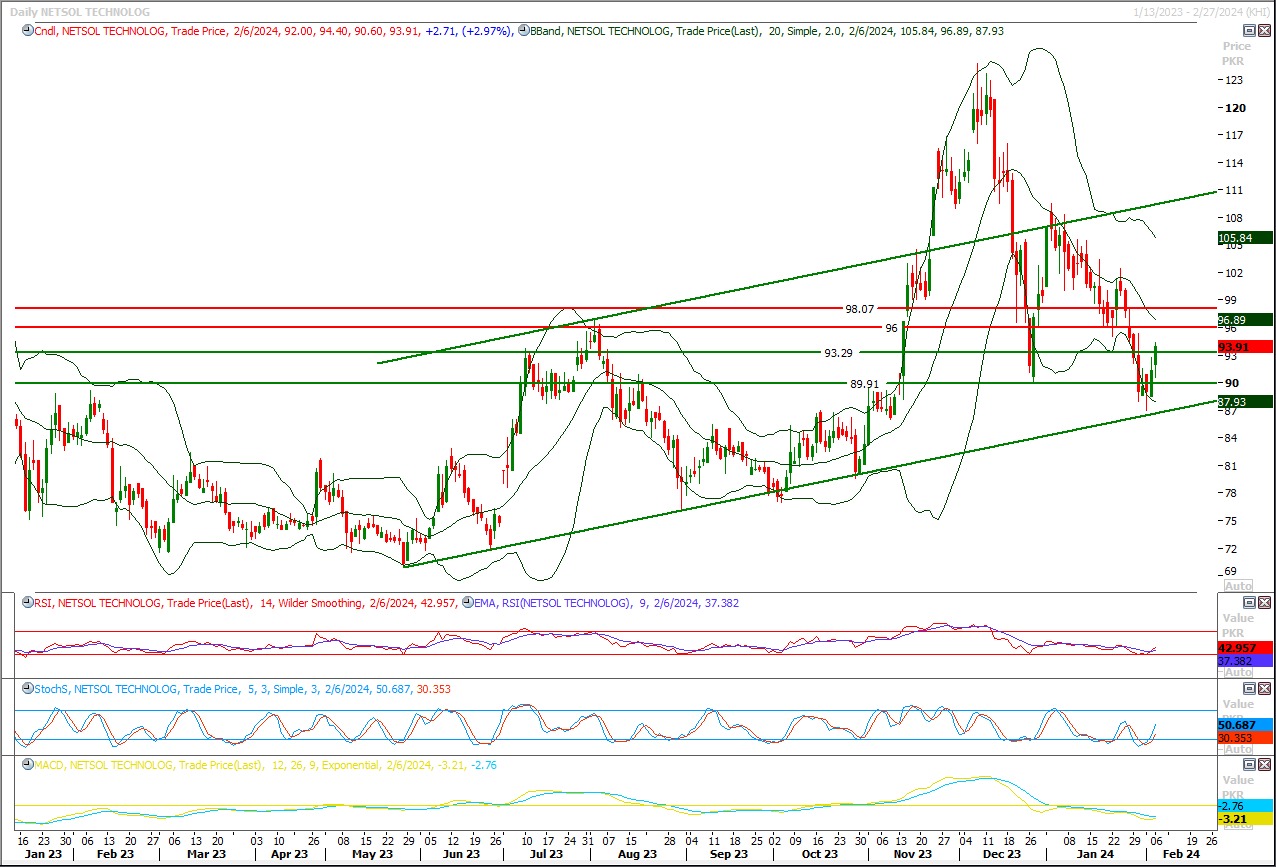Toggle Auto scale on RSI axis
This screenshot has width=1276, height=867.
click(1238, 673)
